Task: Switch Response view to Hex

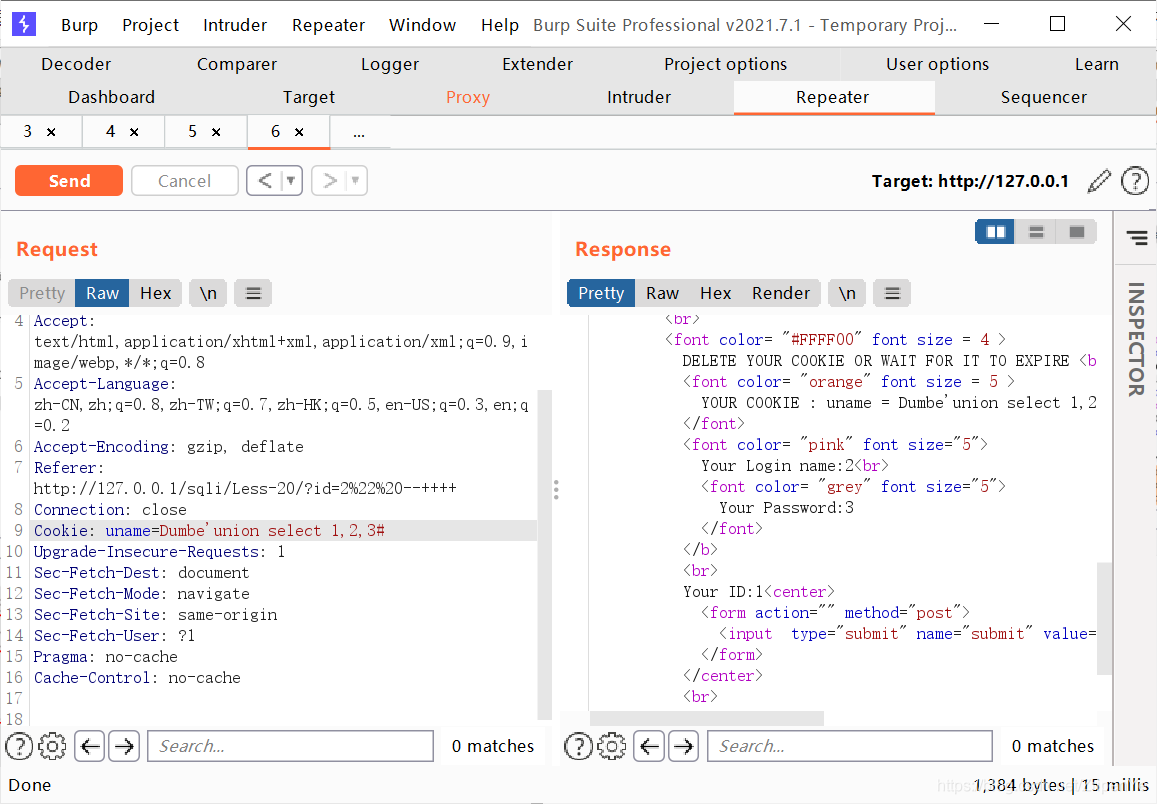Action: click(716, 293)
